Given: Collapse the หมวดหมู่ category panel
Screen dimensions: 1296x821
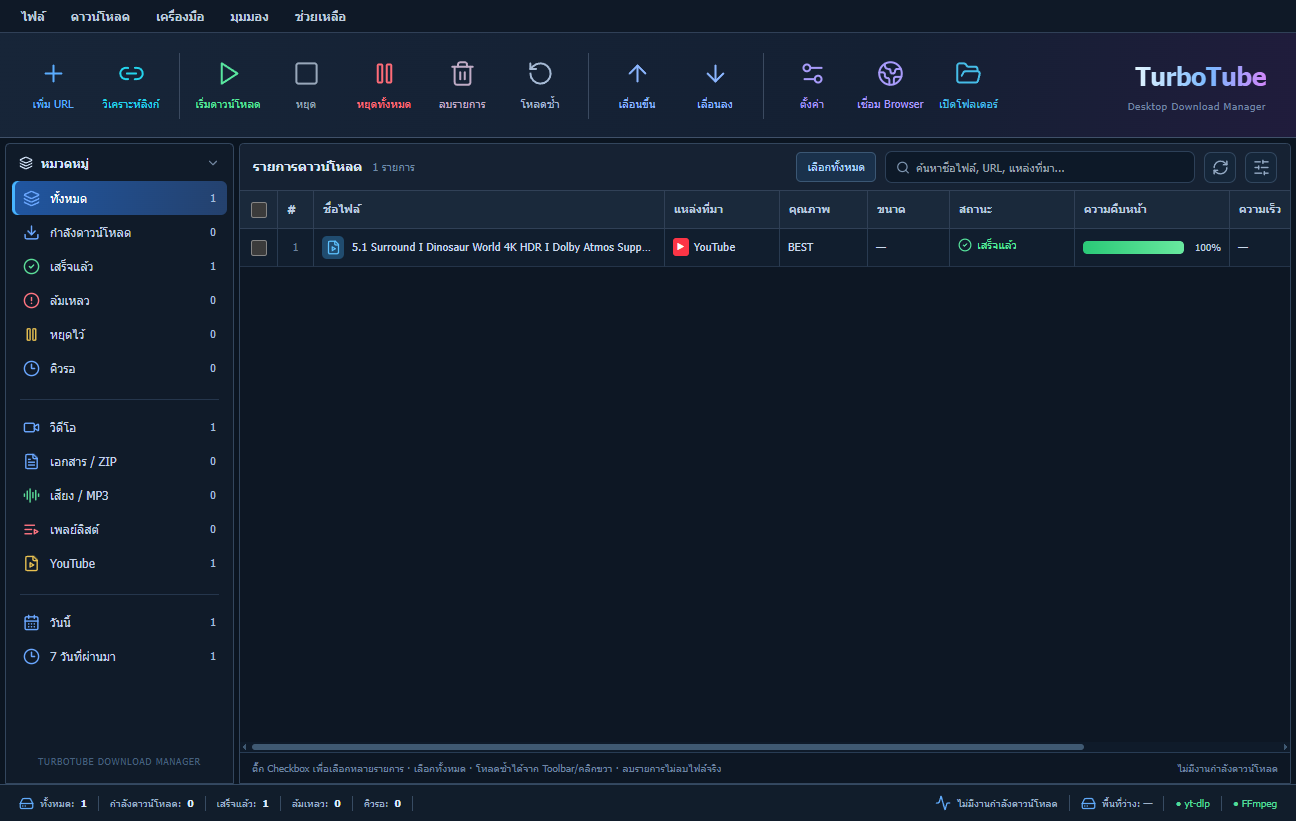Looking at the screenshot, I should 213,163.
